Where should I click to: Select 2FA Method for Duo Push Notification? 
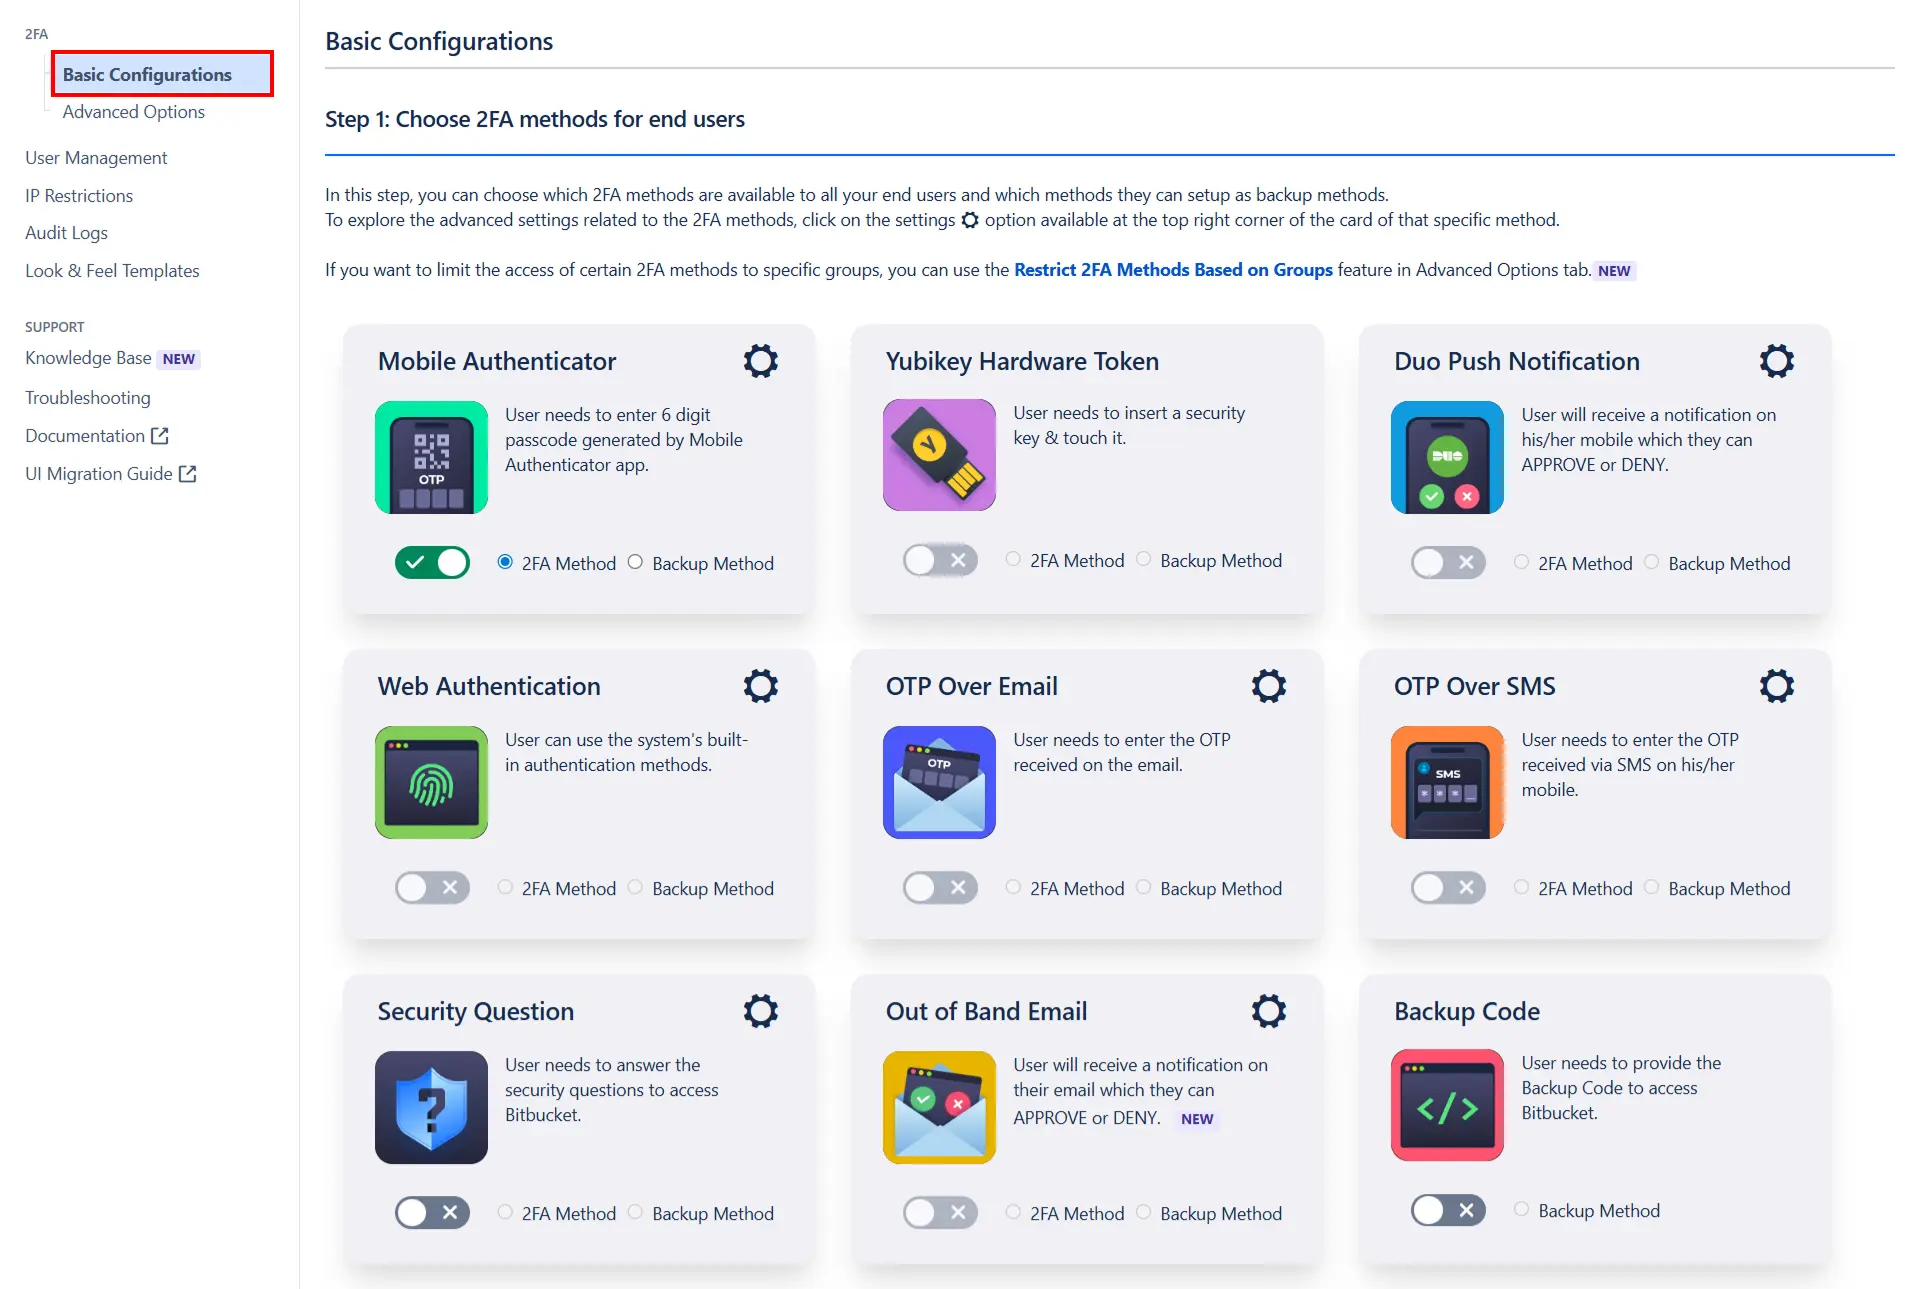pos(1522,562)
